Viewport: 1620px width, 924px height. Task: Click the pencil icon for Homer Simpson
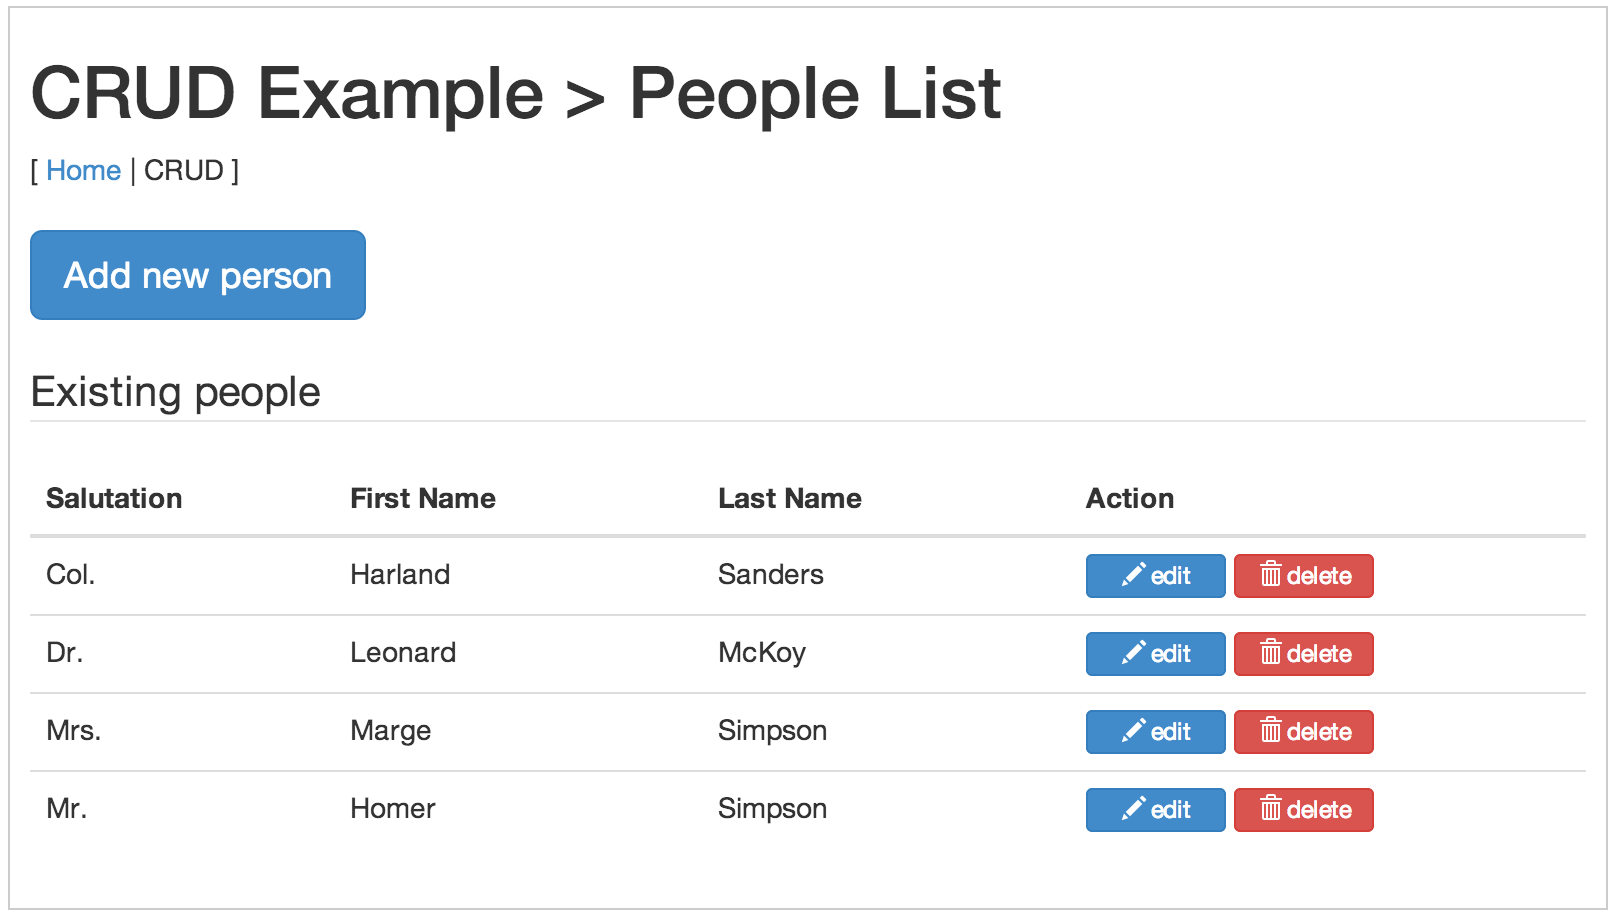click(1133, 809)
